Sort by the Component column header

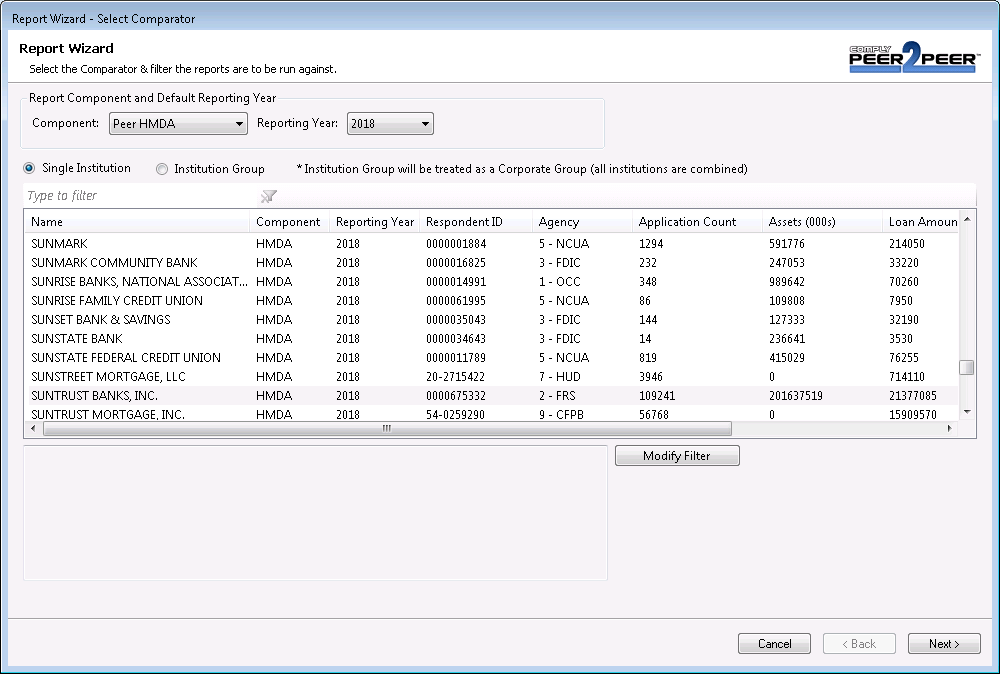click(x=290, y=222)
